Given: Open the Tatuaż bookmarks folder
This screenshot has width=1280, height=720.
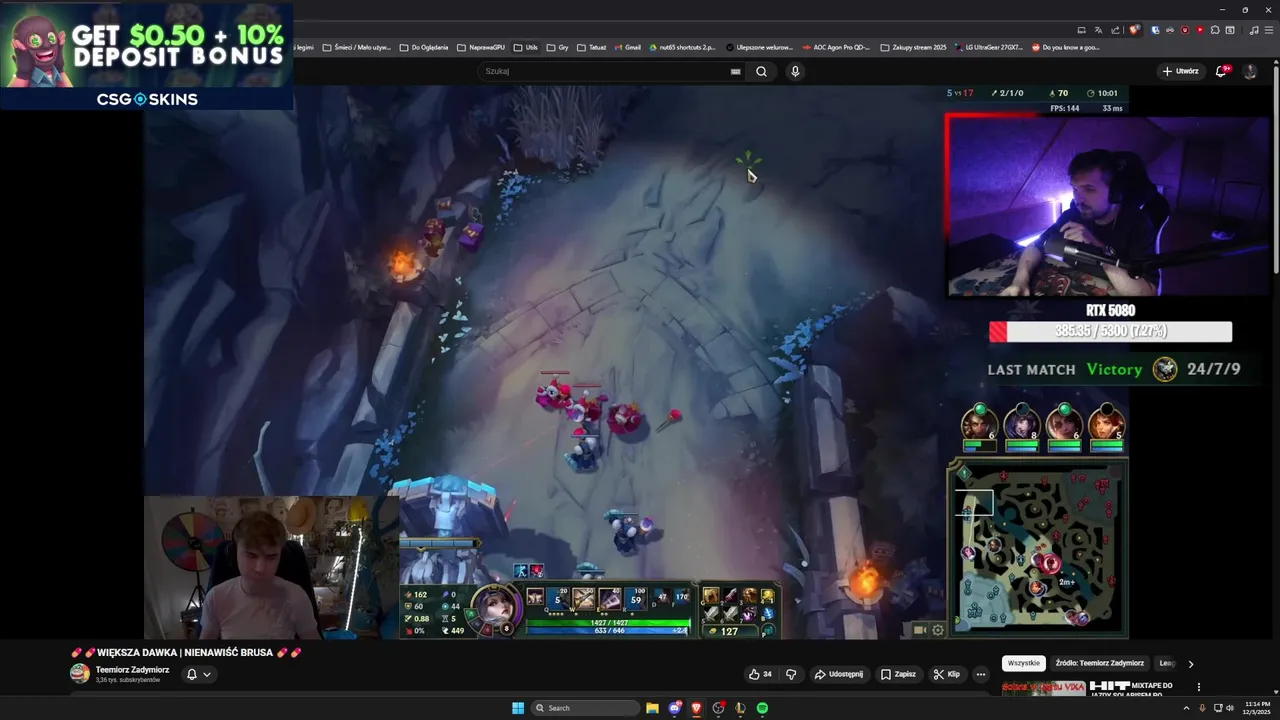Looking at the screenshot, I should [x=591, y=47].
